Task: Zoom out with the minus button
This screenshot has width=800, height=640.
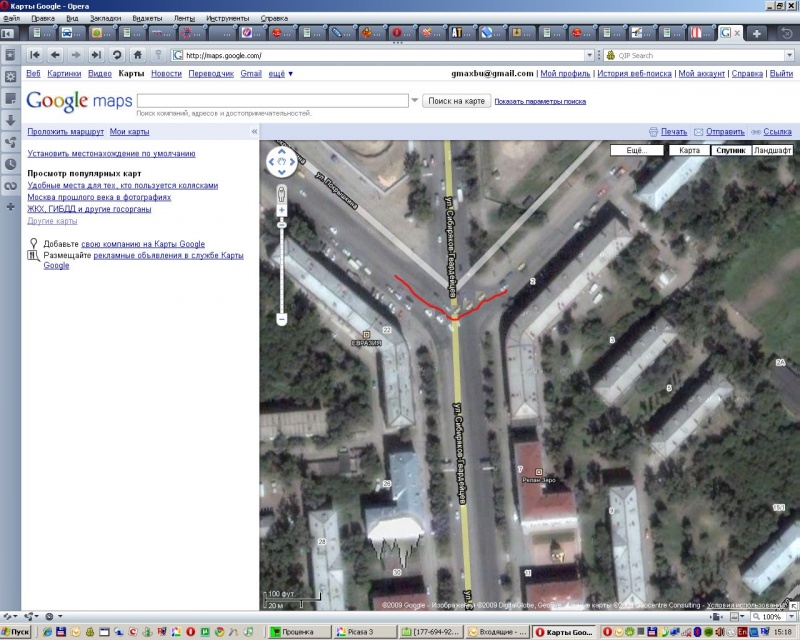Action: [282, 319]
